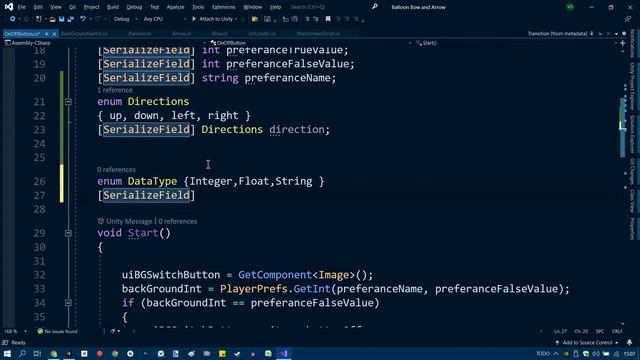Switch to BackGroundSwitch.cs tab
640x360 pixels.
point(84,33)
